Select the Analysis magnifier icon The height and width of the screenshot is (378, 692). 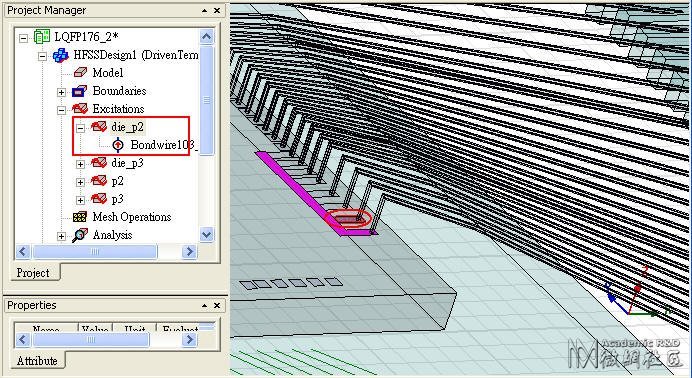(80, 235)
